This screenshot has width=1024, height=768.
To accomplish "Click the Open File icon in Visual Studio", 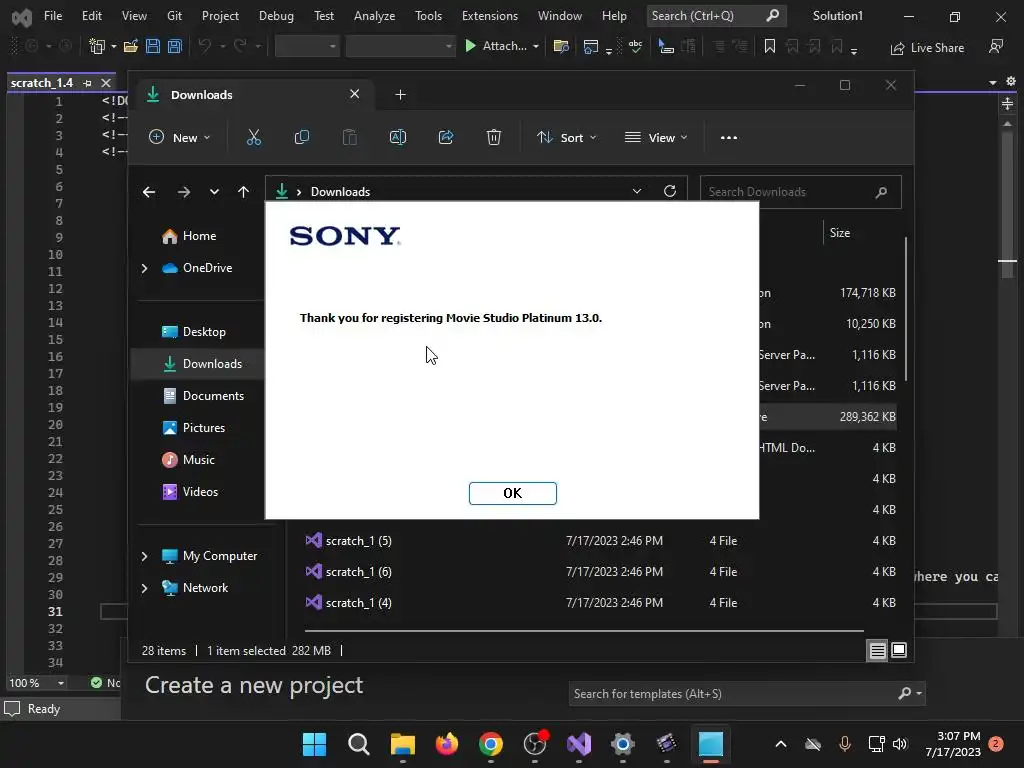I will click(131, 46).
